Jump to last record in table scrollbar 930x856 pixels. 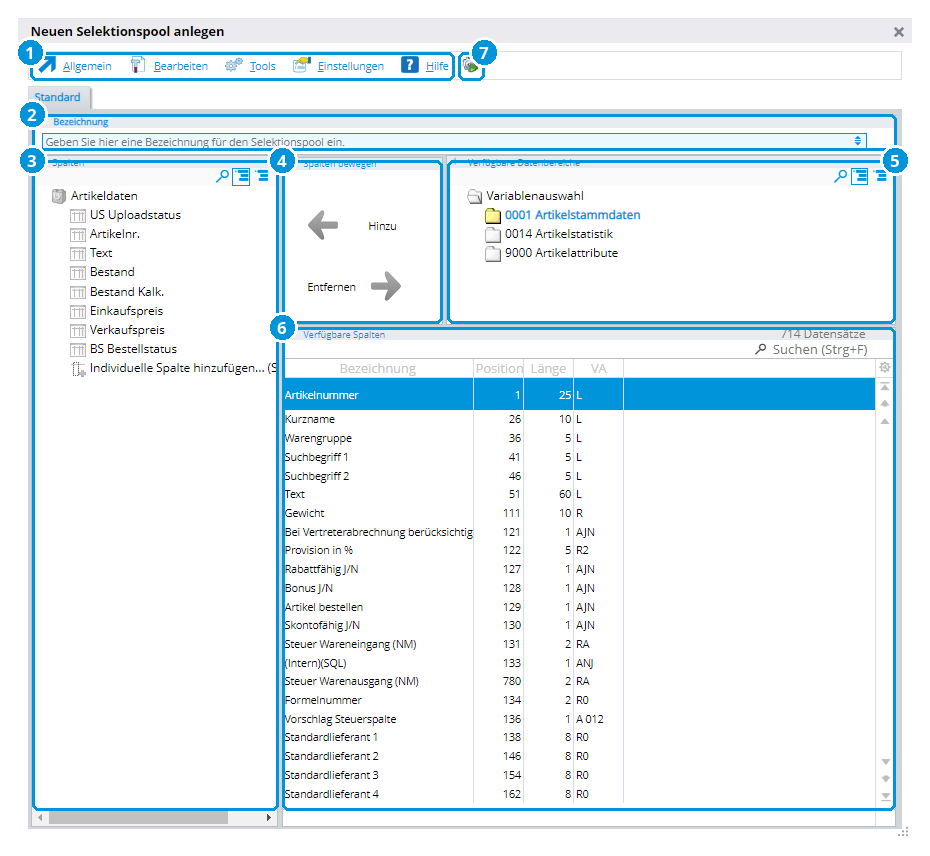[x=886, y=796]
